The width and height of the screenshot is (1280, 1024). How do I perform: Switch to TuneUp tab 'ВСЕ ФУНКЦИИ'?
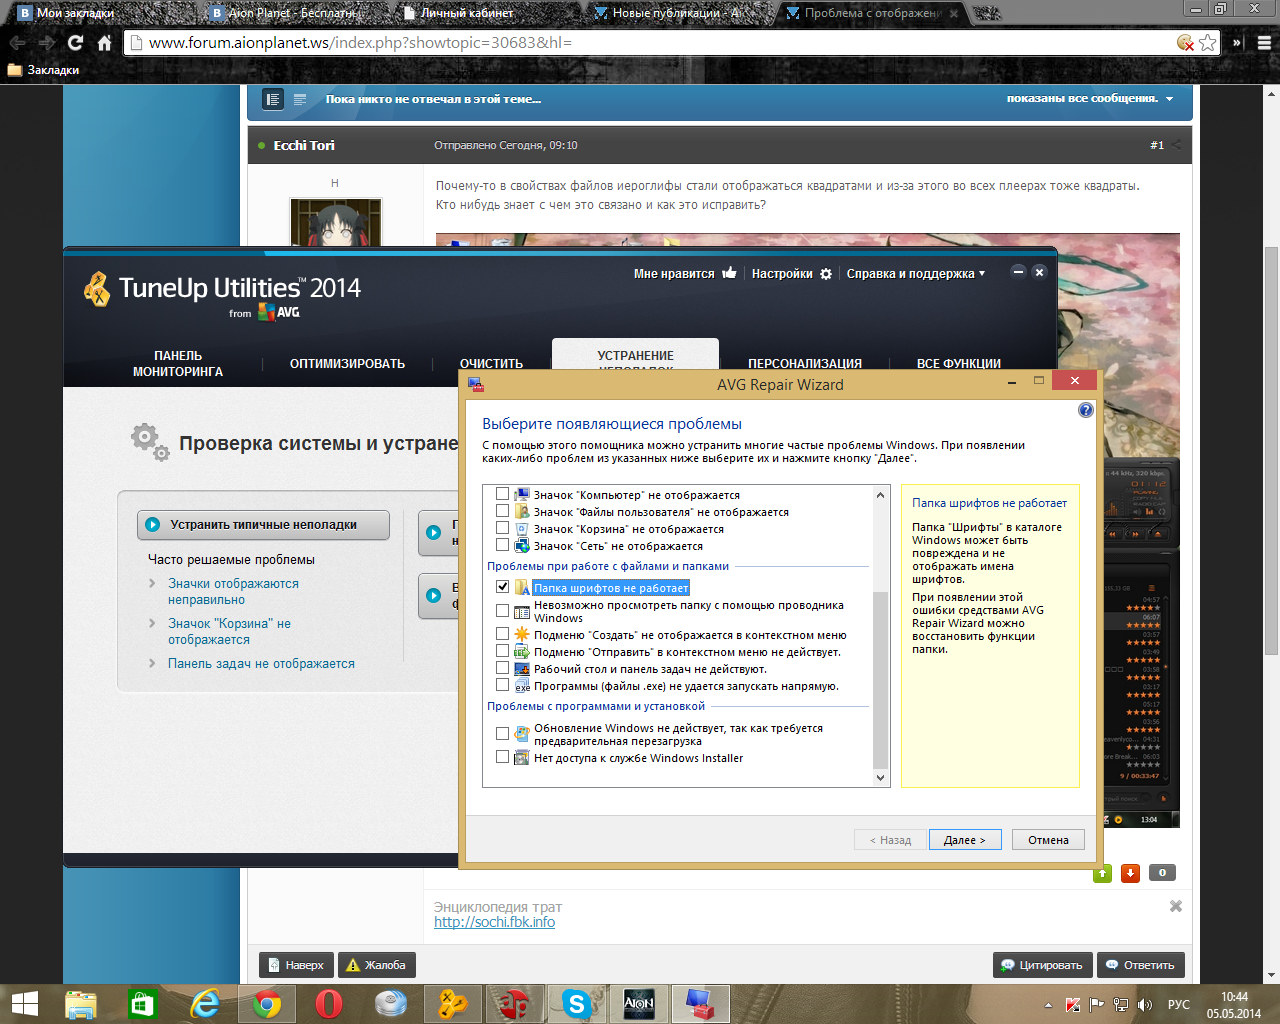click(959, 364)
